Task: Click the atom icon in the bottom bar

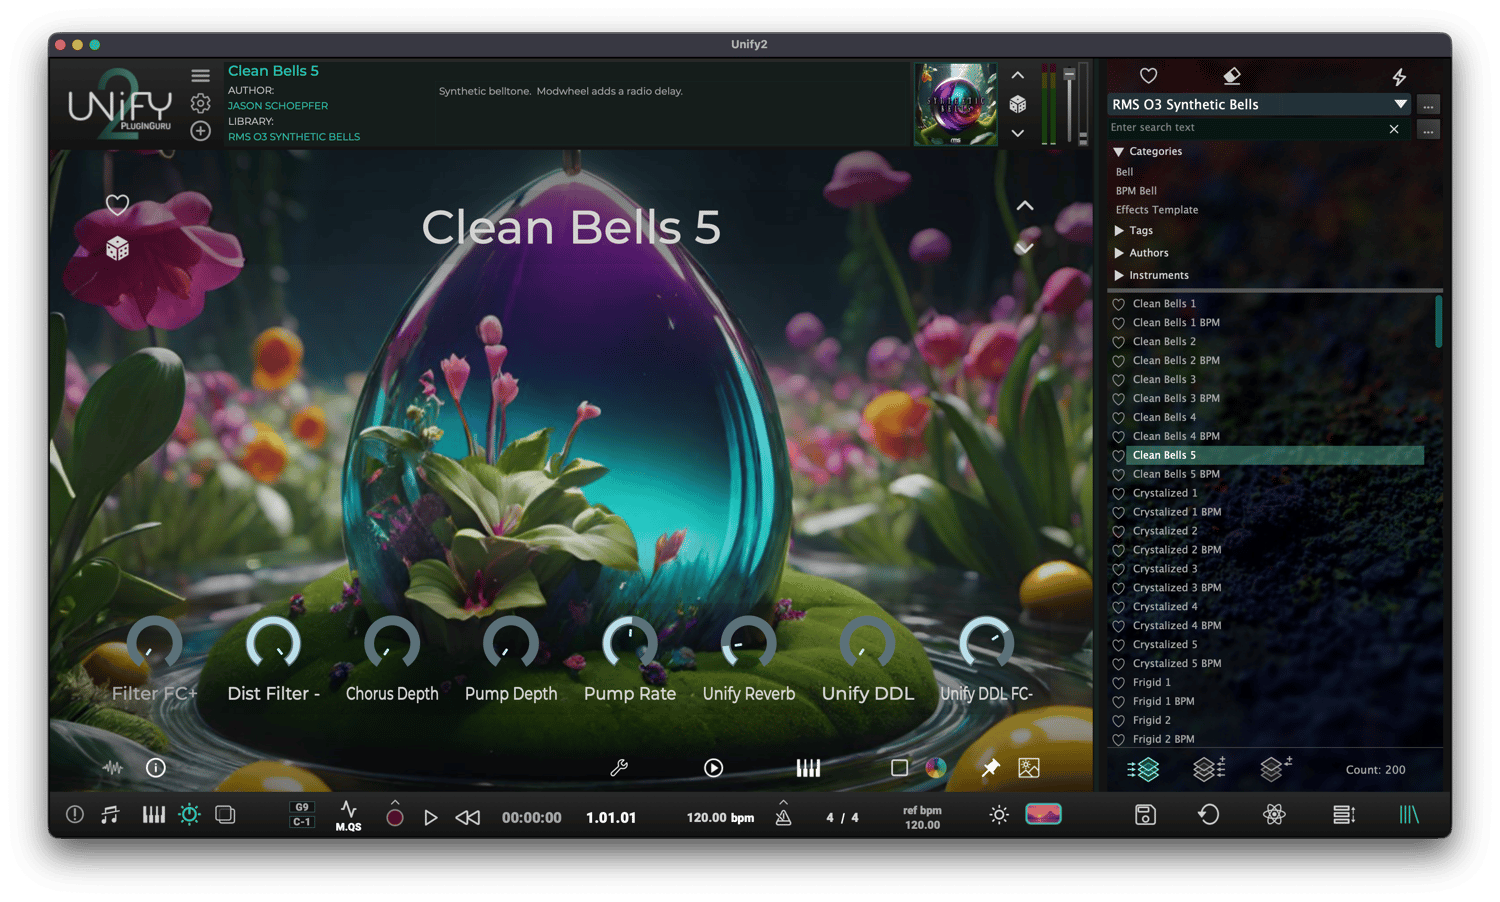Action: 1274,815
